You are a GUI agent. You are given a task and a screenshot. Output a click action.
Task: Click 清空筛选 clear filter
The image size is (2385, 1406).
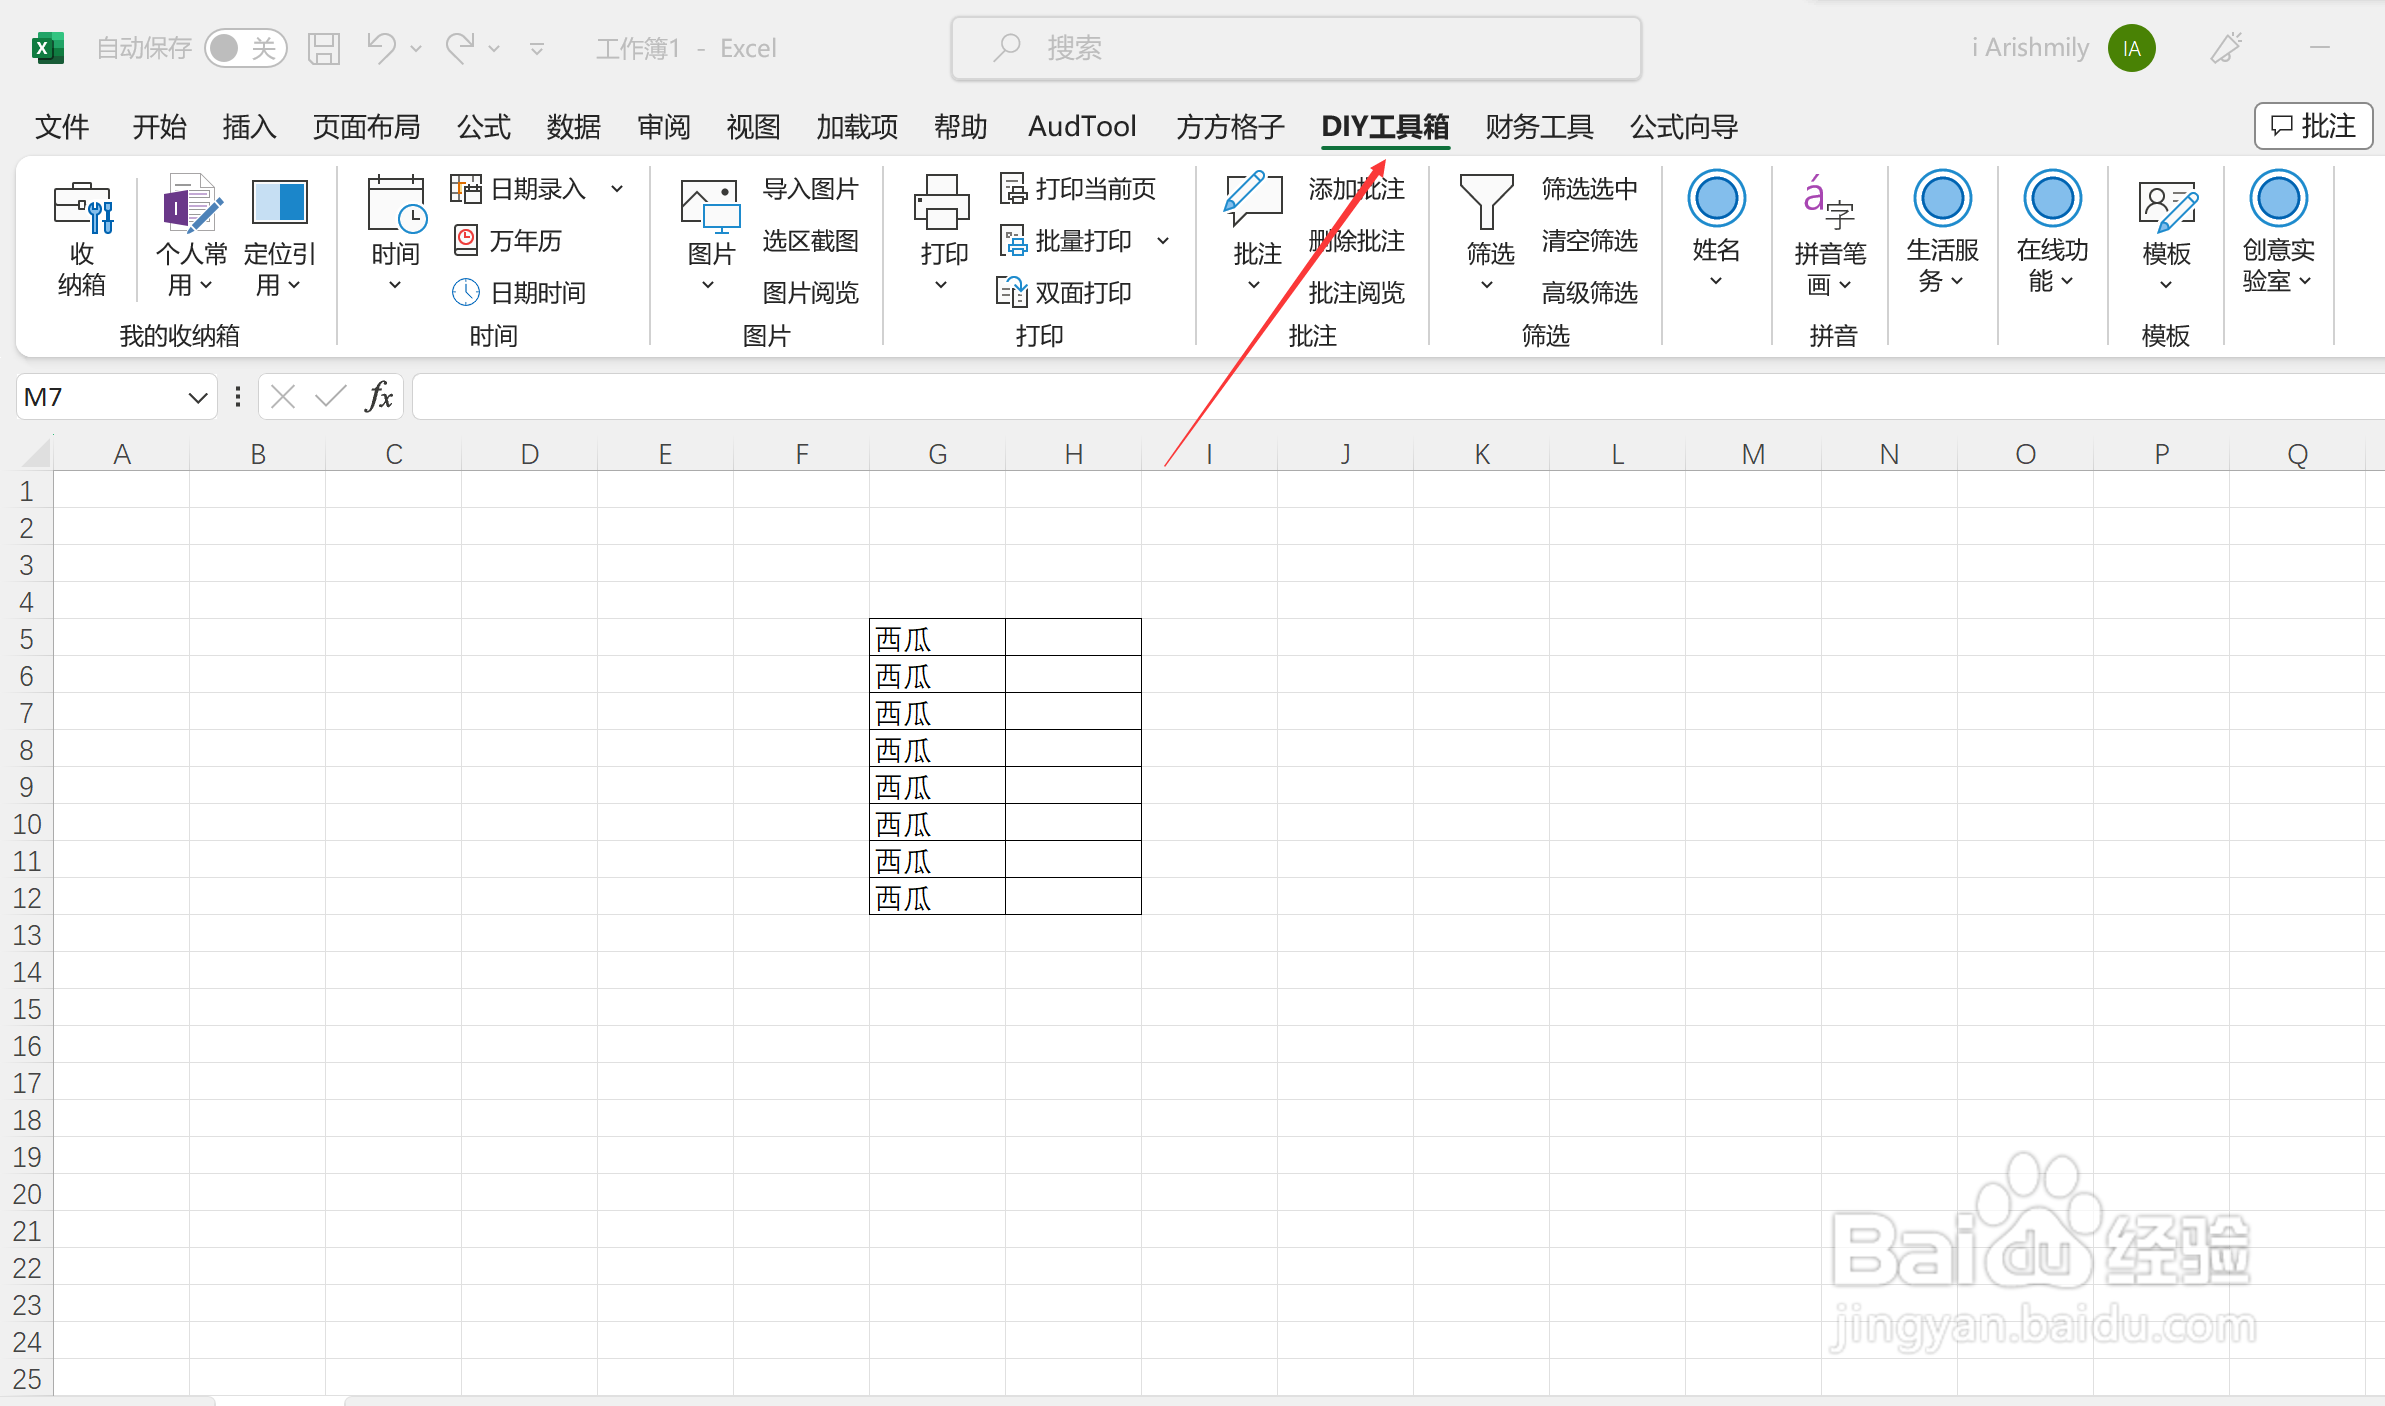point(1590,240)
